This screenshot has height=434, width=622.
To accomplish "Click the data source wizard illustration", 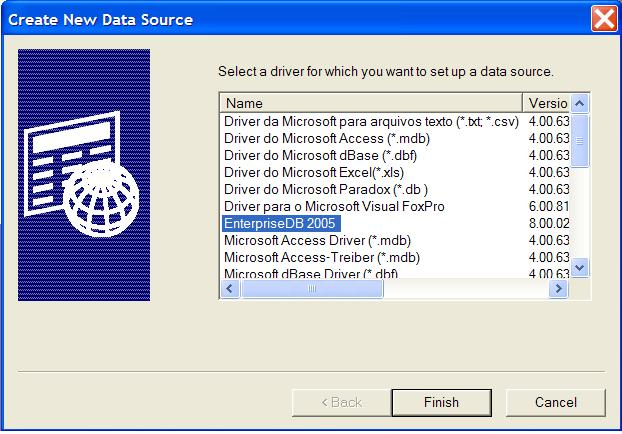I will [x=84, y=175].
